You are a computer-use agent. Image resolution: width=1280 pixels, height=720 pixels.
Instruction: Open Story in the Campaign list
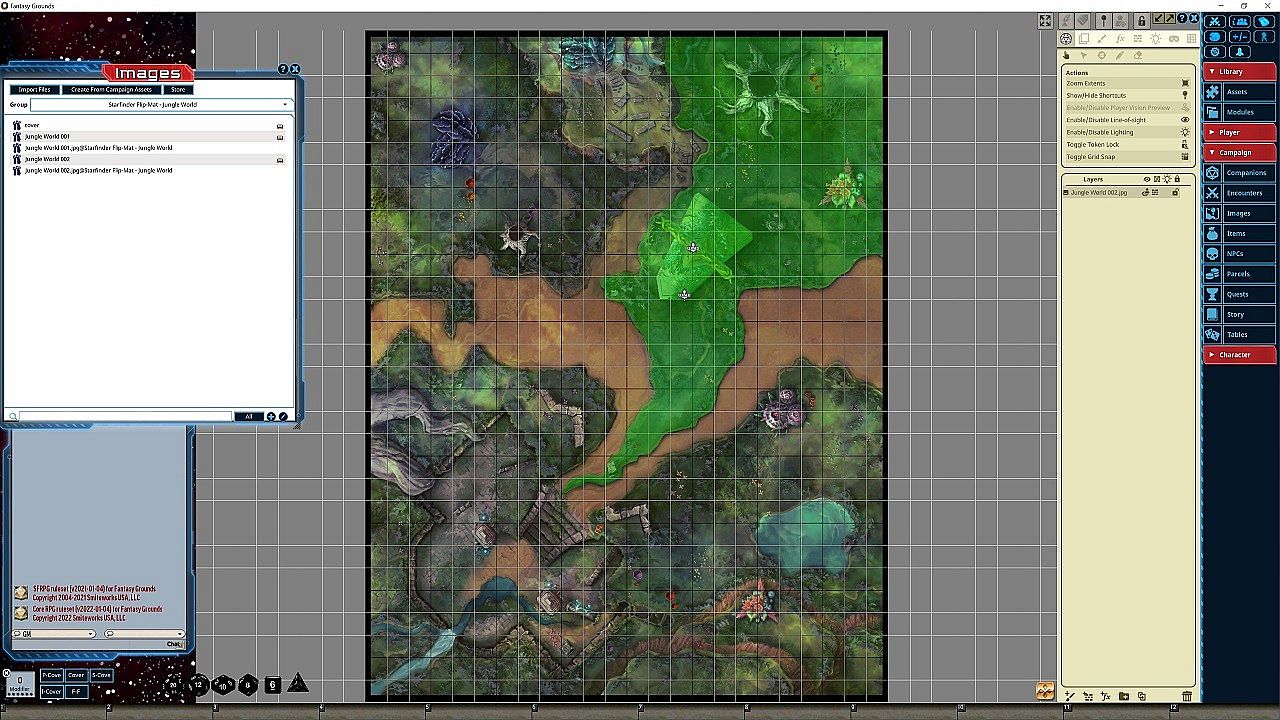pos(1240,314)
